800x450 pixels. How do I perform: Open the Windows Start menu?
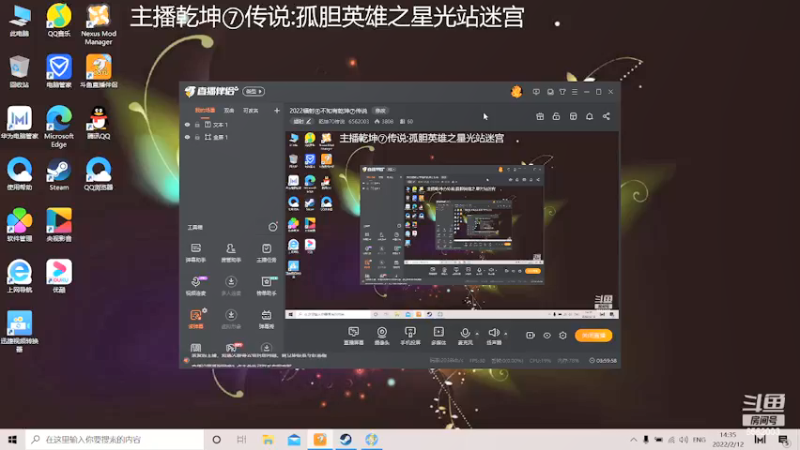pyautogui.click(x=13, y=439)
